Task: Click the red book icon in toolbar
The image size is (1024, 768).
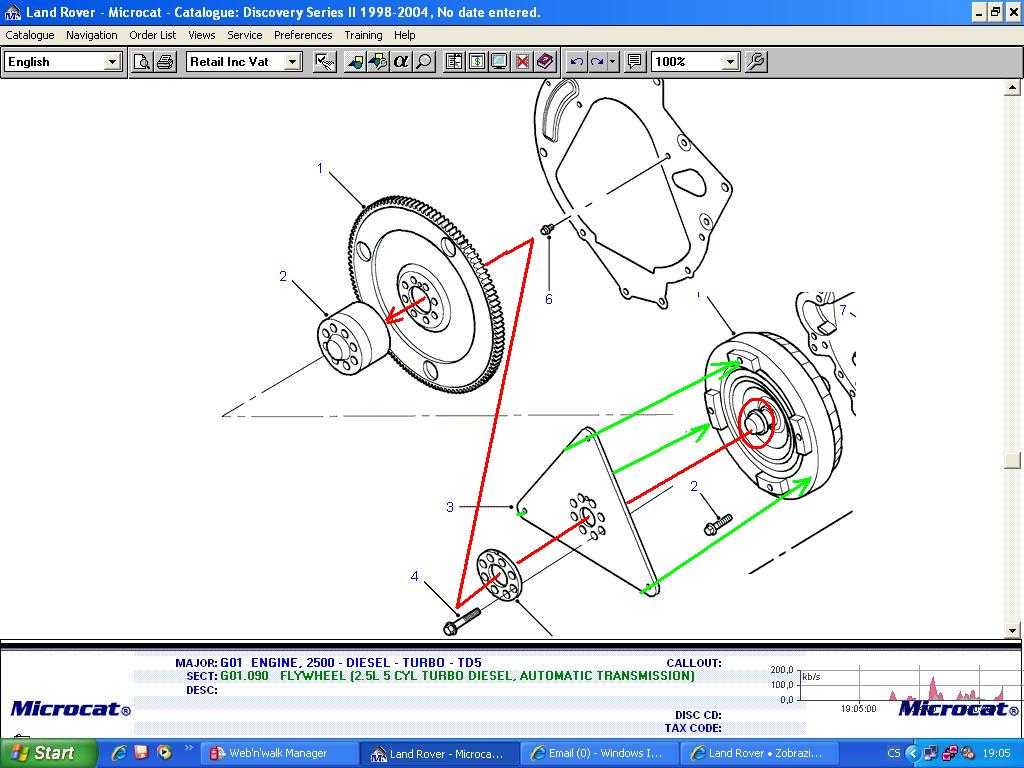Action: tap(545, 62)
